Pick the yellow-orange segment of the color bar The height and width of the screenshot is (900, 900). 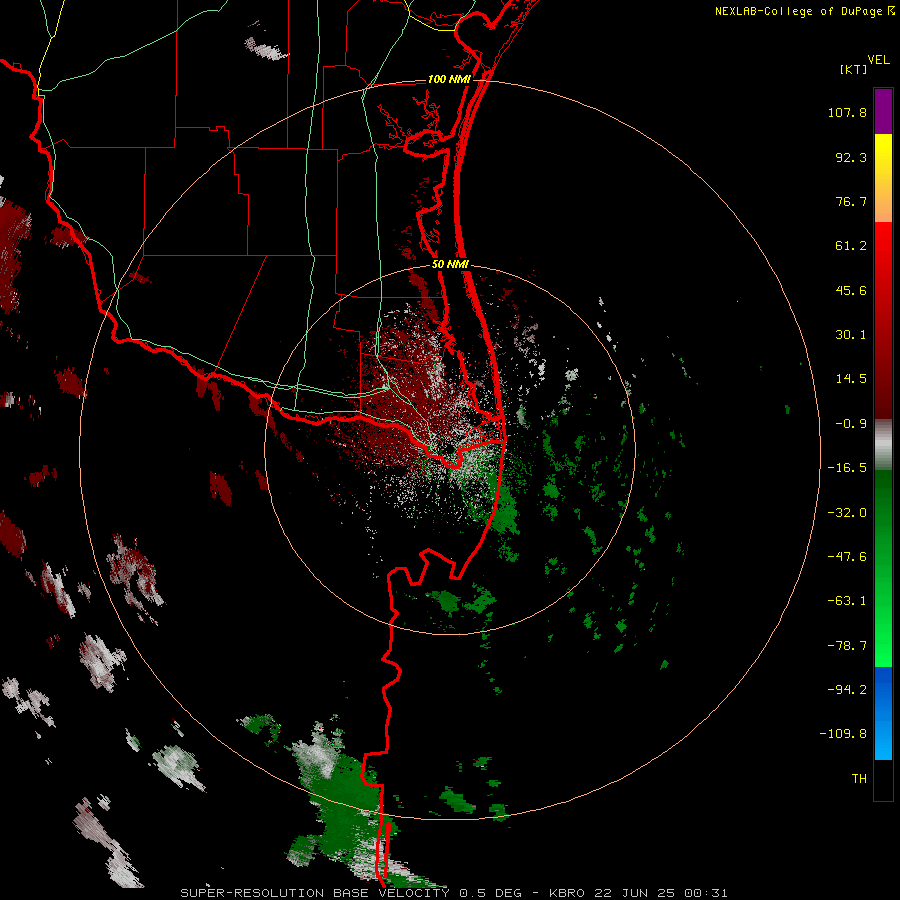click(883, 178)
